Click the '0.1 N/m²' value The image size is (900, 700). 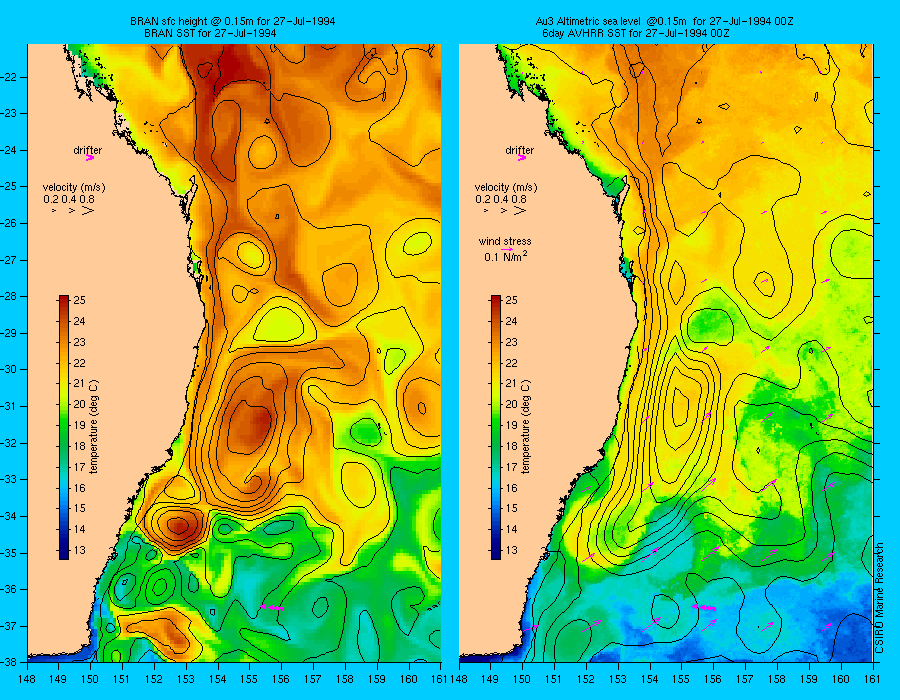(x=506, y=256)
